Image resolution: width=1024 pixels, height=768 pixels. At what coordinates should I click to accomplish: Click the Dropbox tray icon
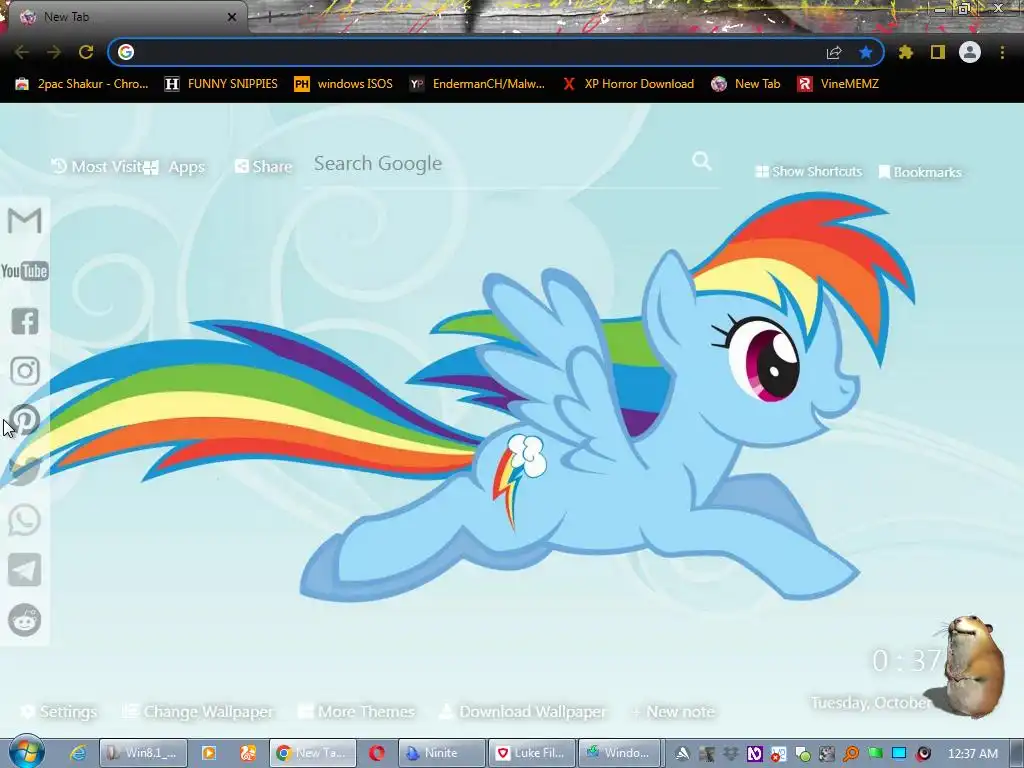(731, 754)
